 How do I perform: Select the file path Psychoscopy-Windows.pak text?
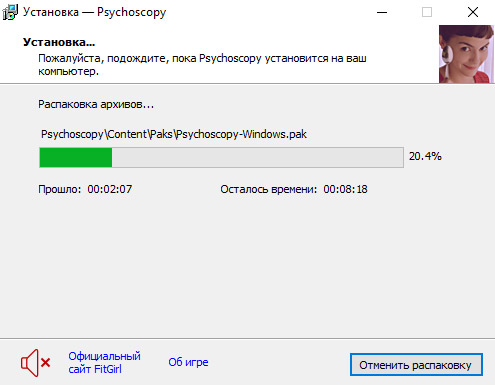pos(174,134)
